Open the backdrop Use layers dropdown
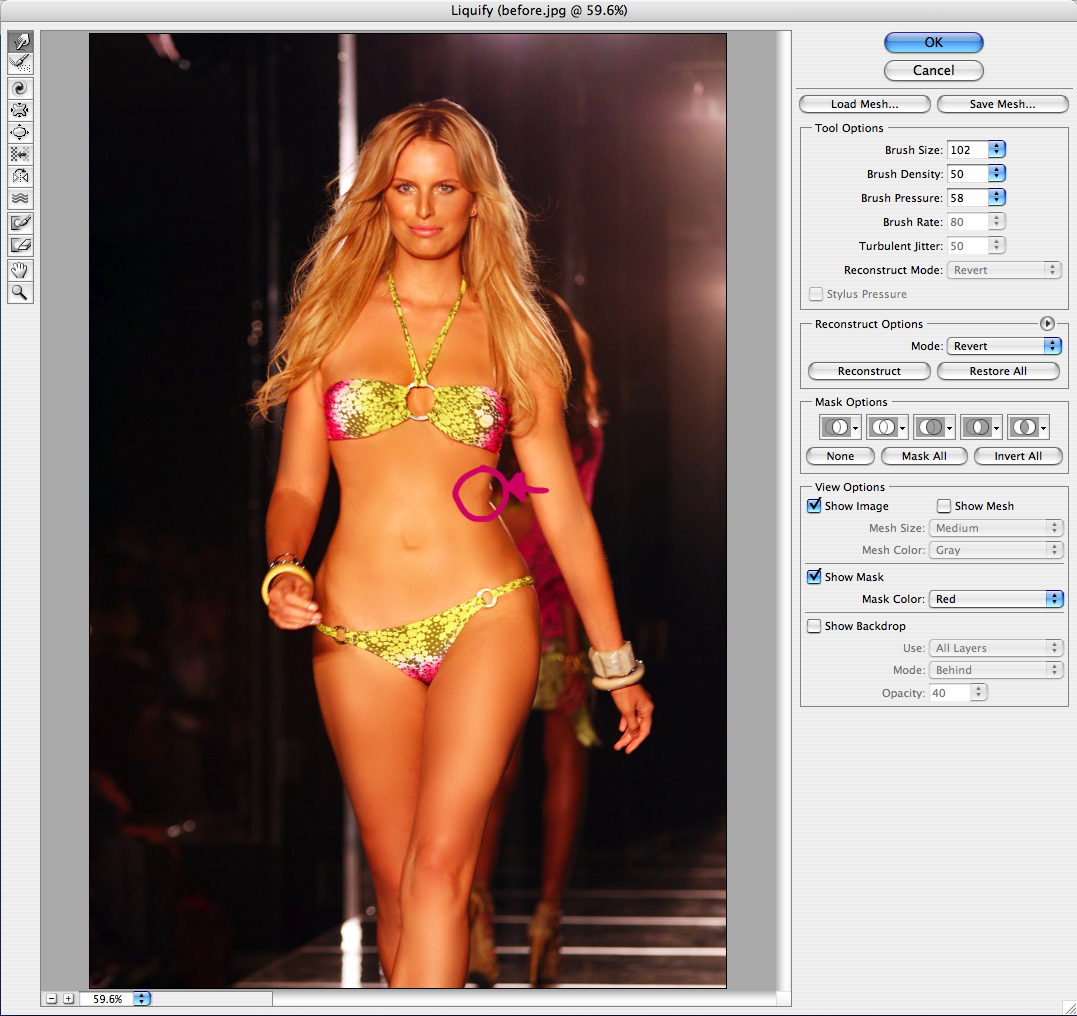1077x1016 pixels. tap(996, 648)
